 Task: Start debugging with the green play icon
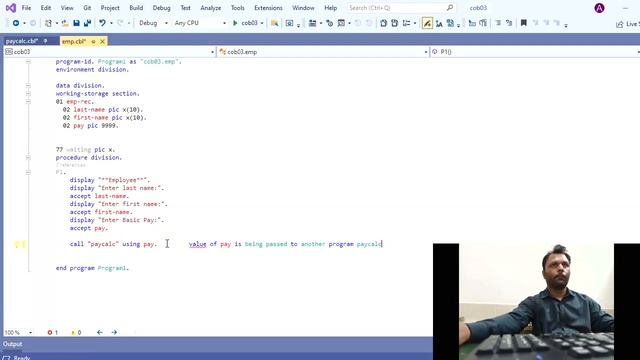point(235,23)
